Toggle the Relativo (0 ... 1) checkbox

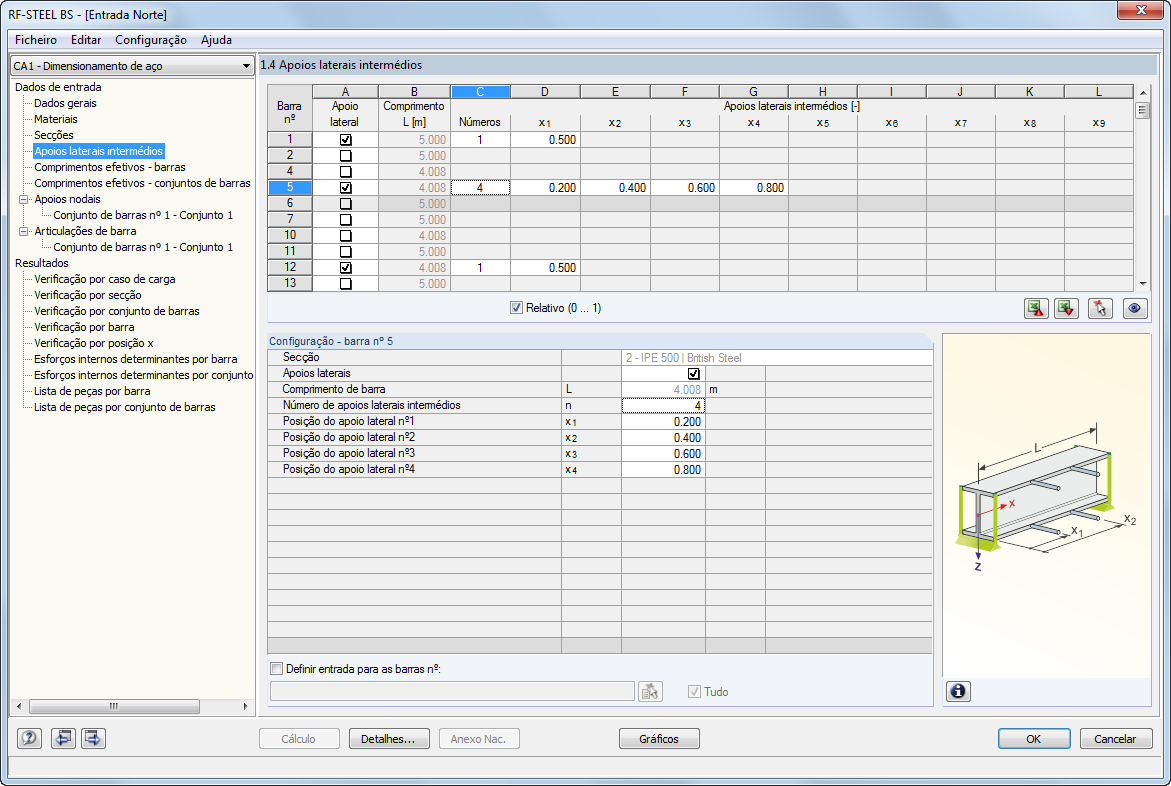point(516,308)
